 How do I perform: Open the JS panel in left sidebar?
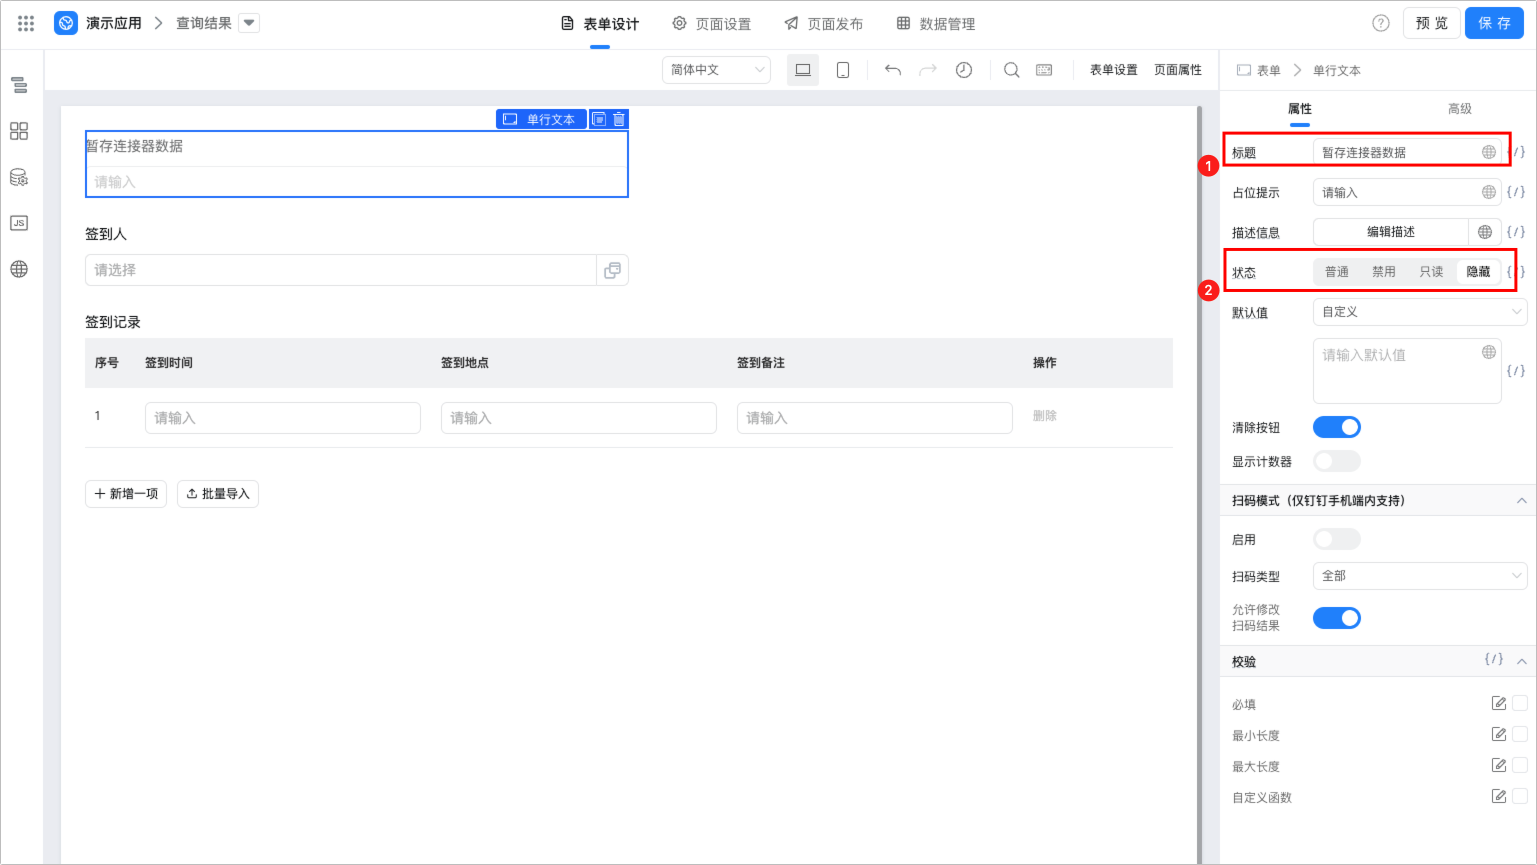pos(19,223)
